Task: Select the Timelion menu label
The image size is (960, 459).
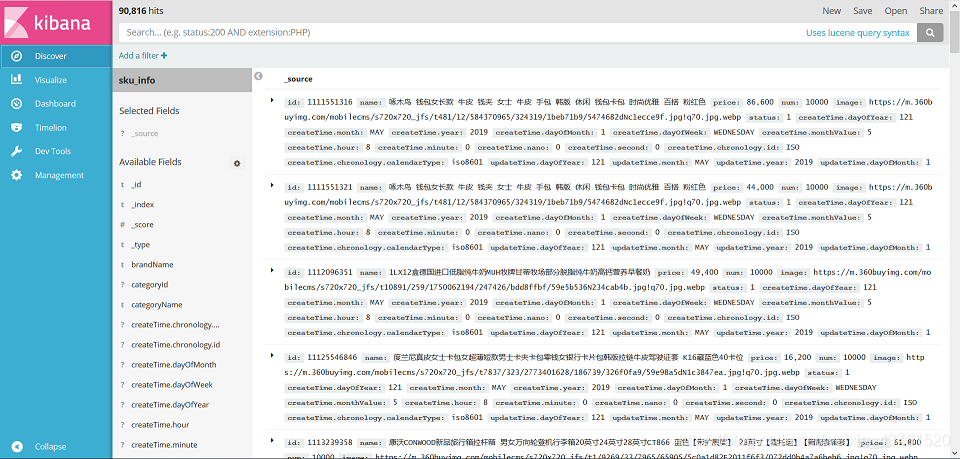Action: [51, 128]
